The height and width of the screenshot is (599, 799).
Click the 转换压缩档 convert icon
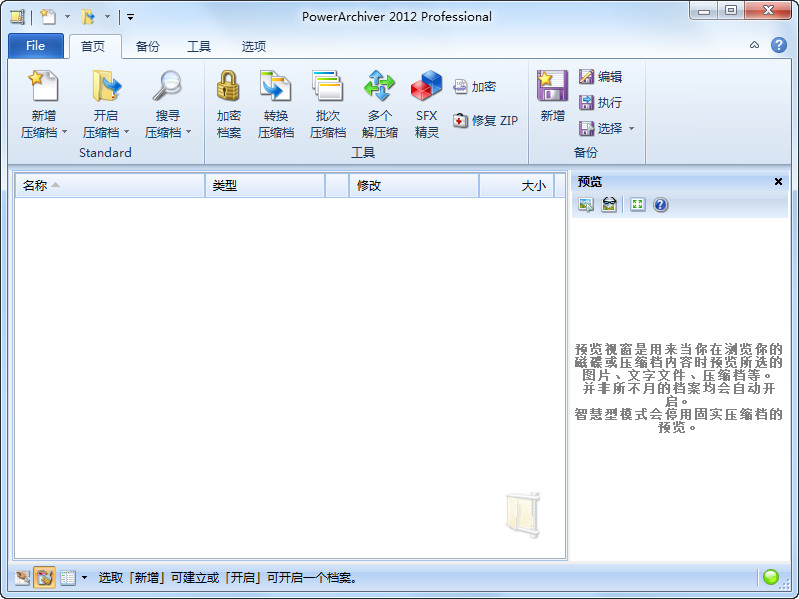[276, 86]
